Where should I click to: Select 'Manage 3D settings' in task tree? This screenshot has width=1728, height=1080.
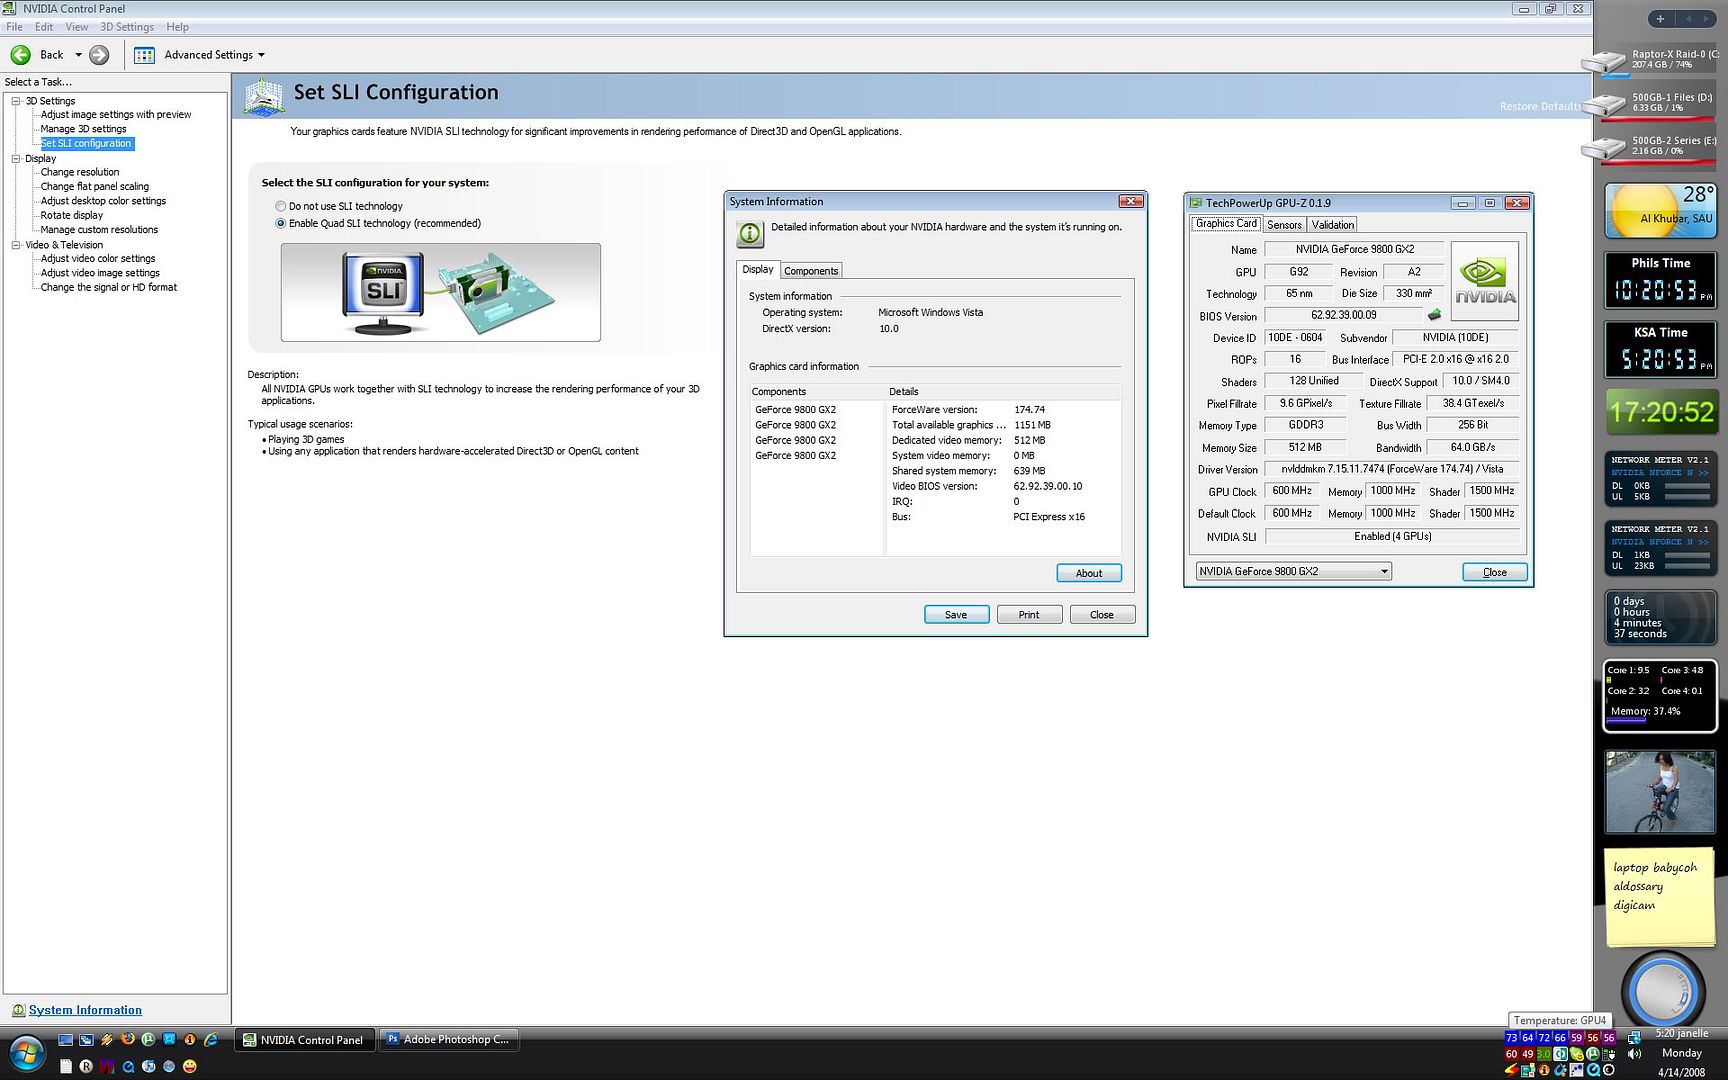tap(83, 129)
